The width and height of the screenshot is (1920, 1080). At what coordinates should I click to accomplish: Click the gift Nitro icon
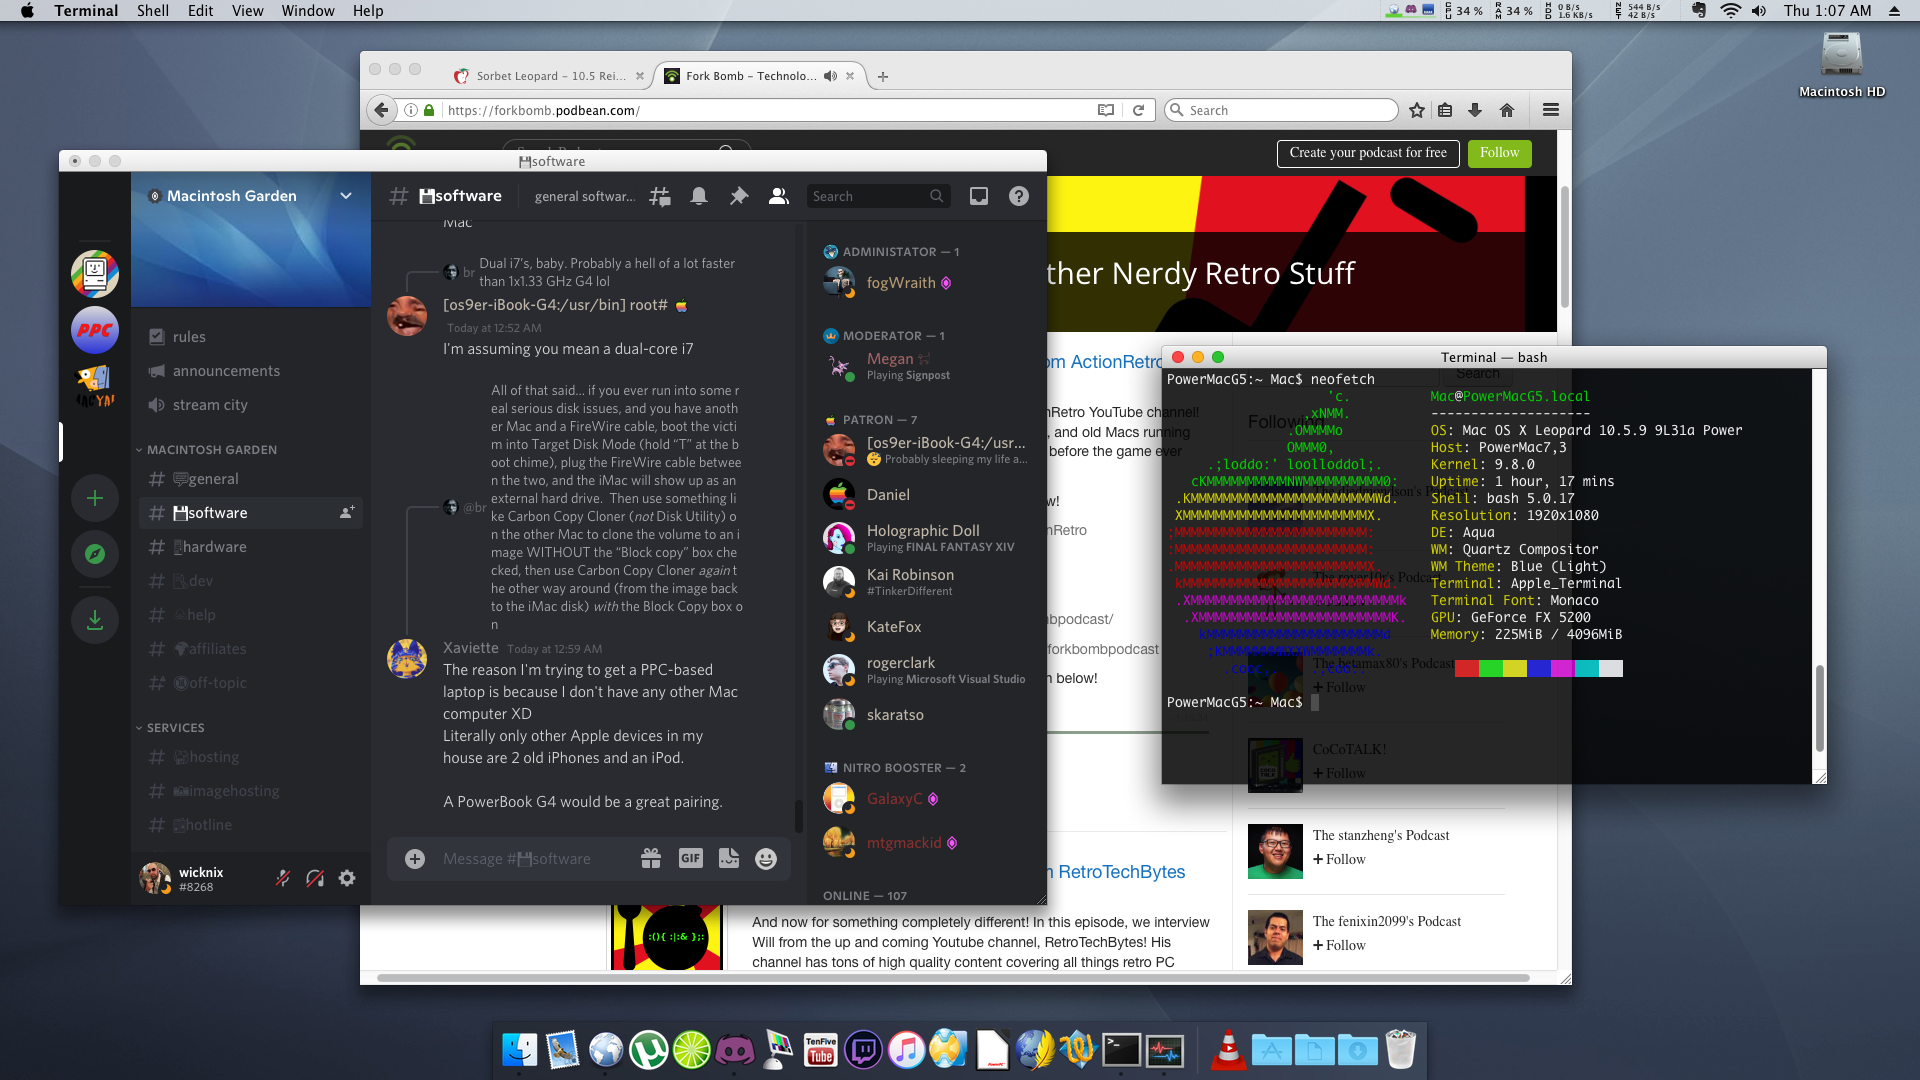tap(651, 858)
